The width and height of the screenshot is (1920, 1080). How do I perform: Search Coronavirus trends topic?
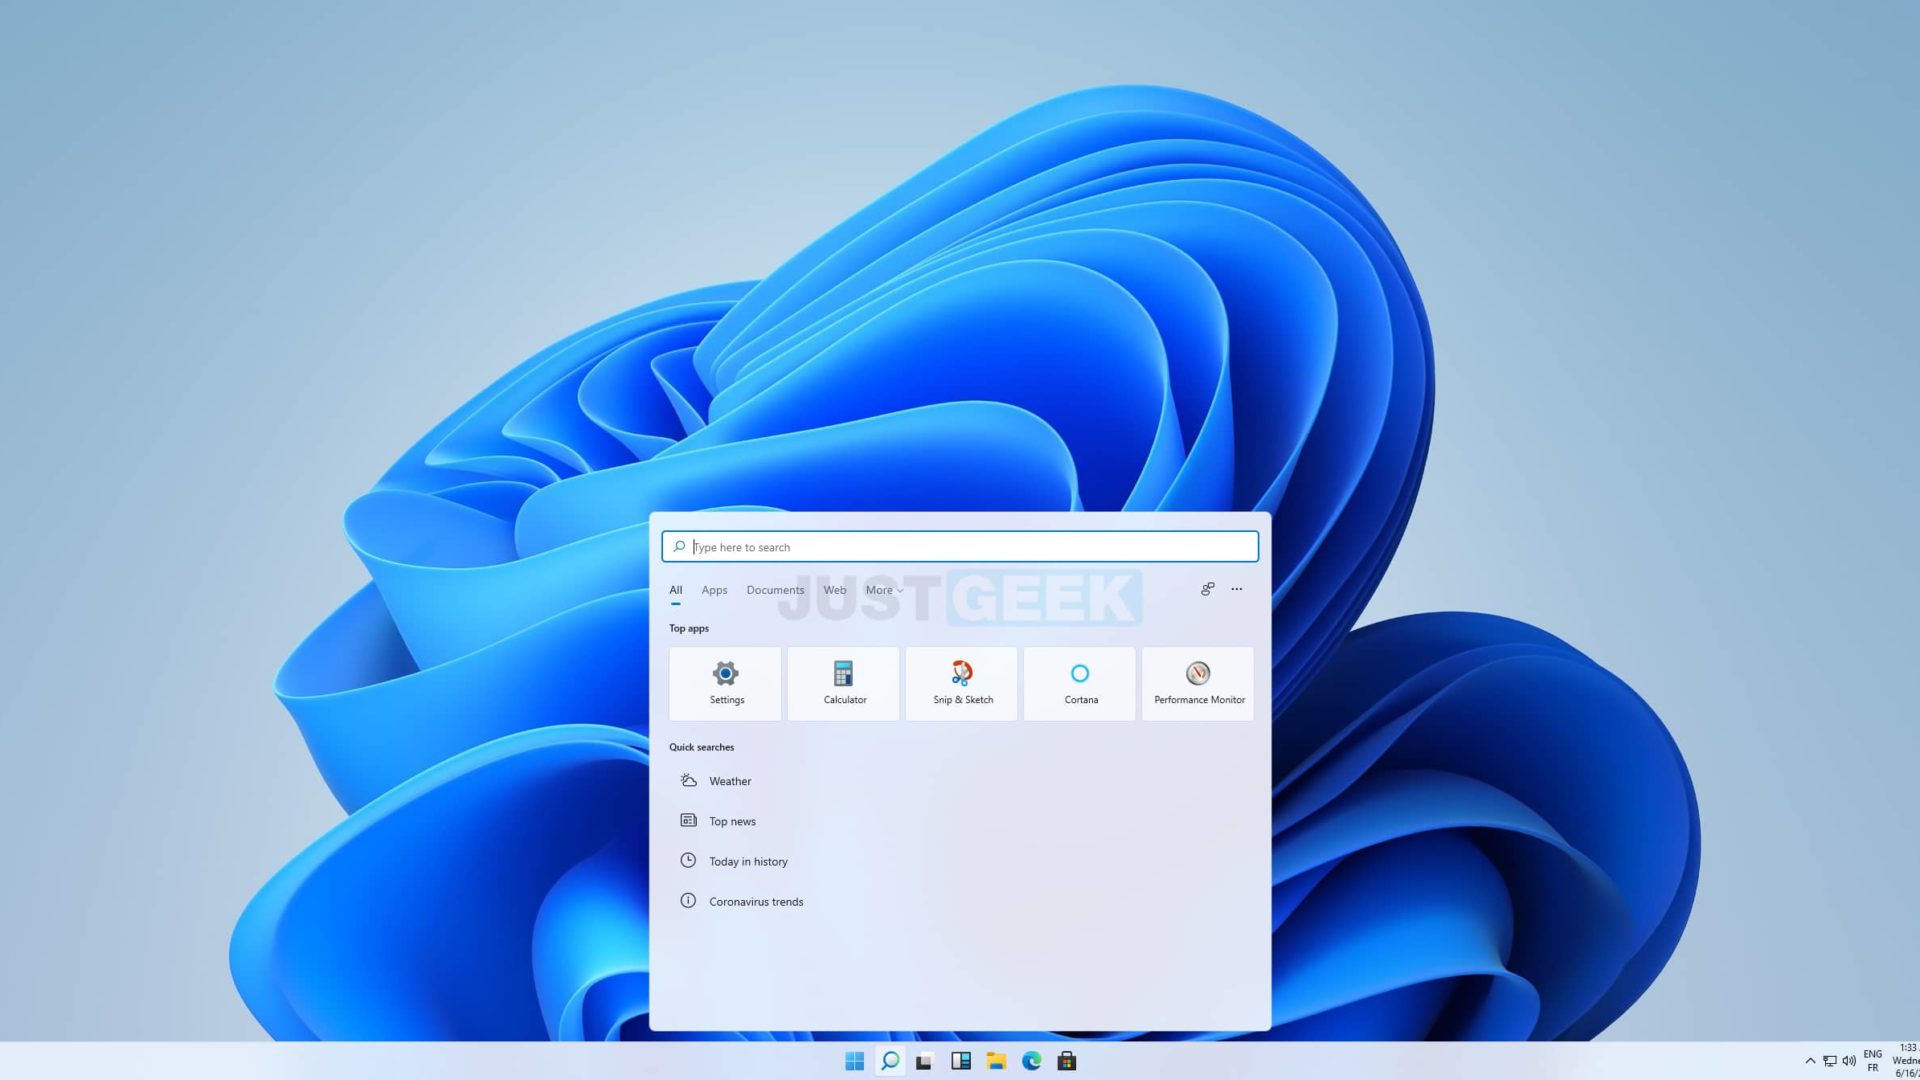pyautogui.click(x=756, y=901)
